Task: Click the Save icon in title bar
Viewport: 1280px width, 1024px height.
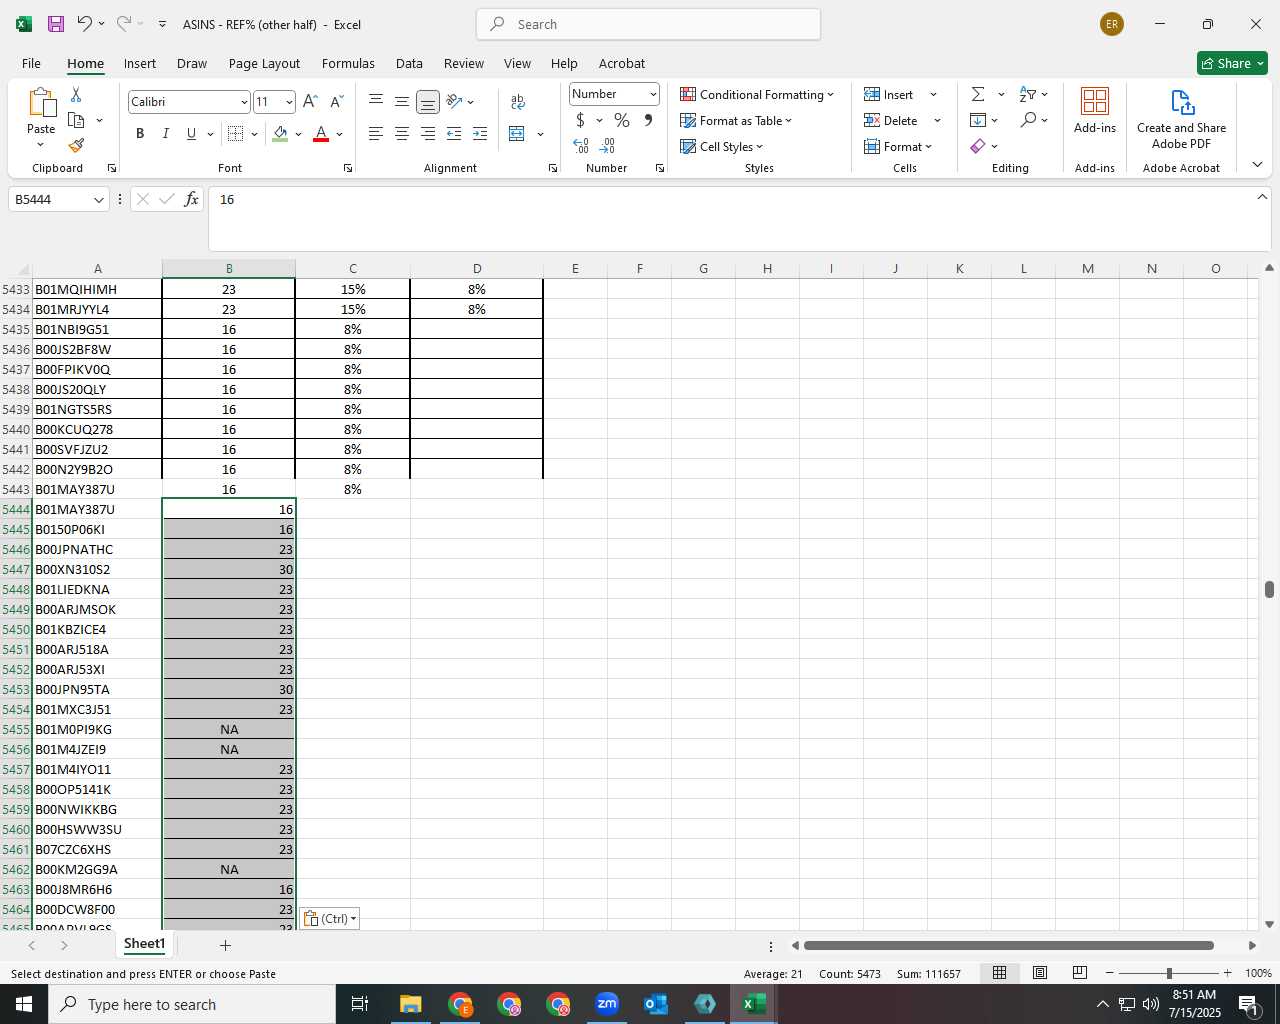Action: (x=56, y=24)
